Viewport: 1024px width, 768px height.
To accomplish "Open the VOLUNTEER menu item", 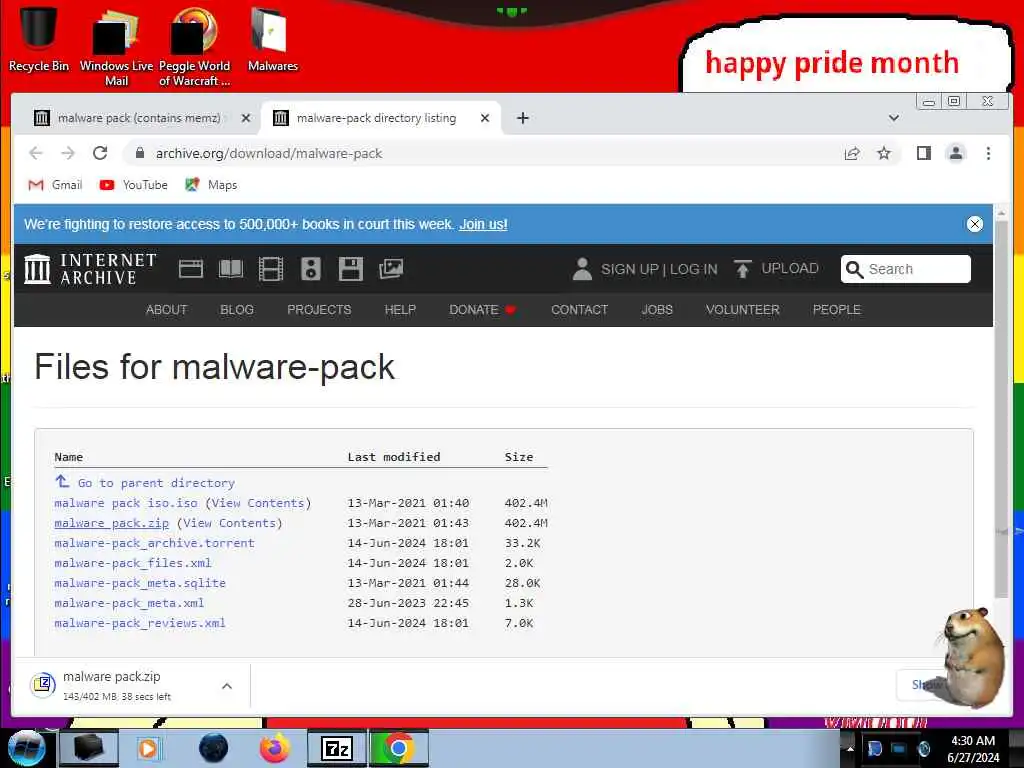I will click(x=743, y=310).
